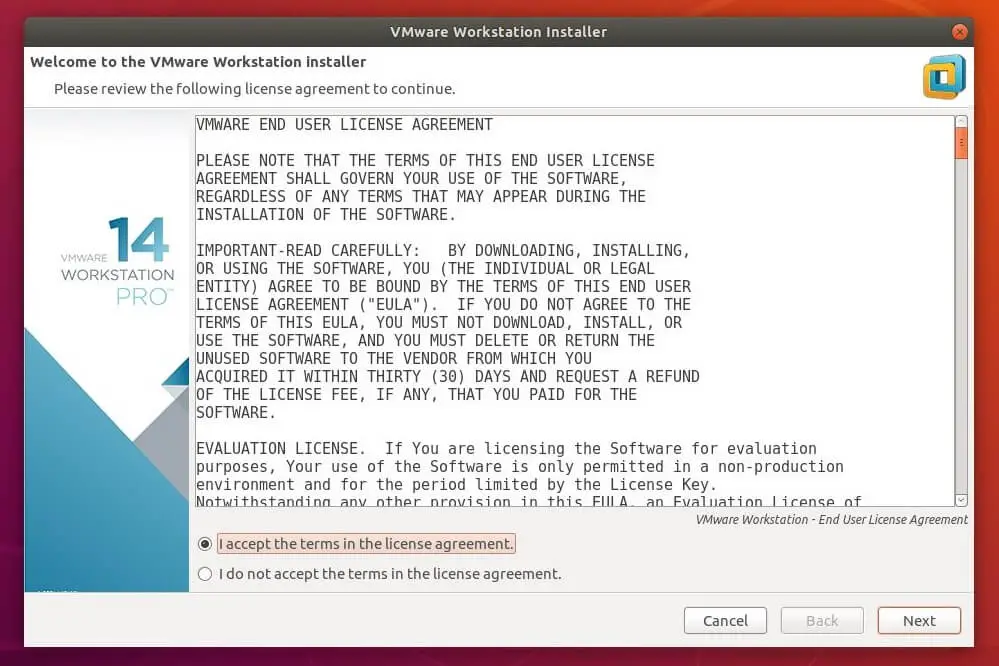999x666 pixels.
Task: Click the license scrollbar up arrow
Action: coord(961,121)
